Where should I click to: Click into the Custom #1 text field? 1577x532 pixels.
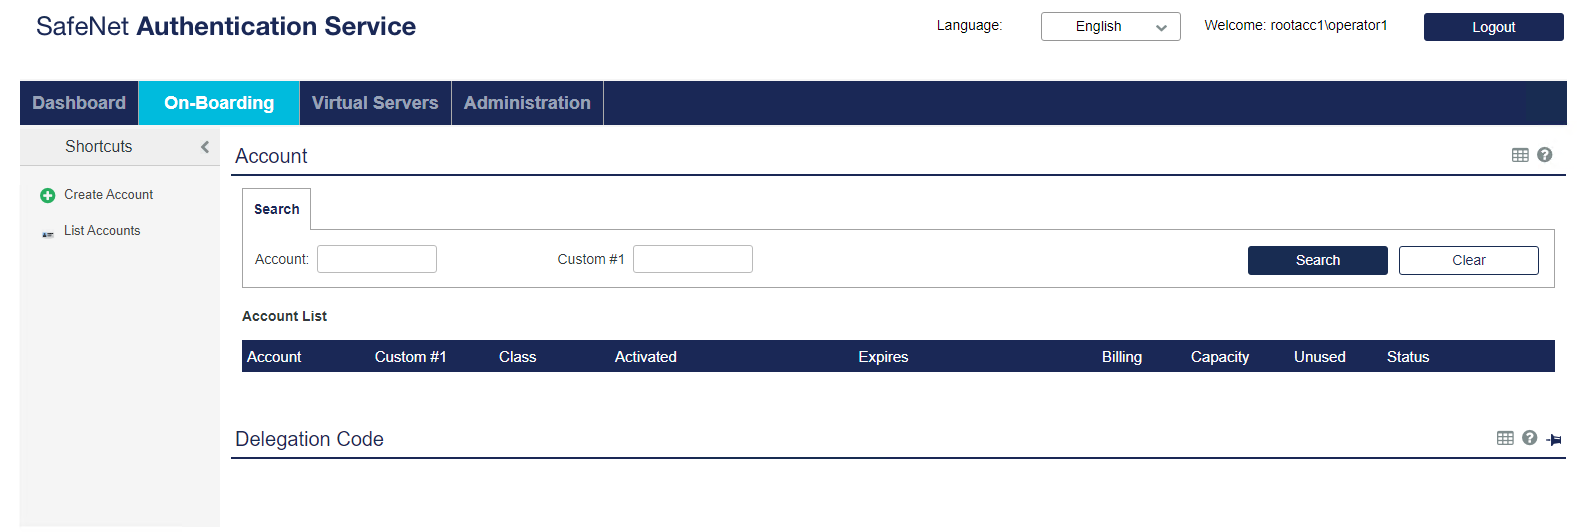(x=692, y=259)
